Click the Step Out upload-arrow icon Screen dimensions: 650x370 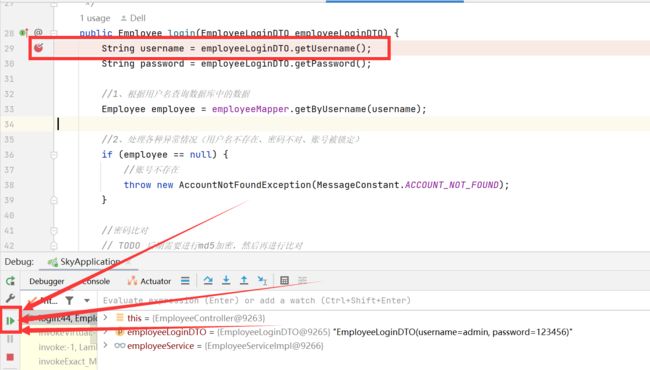pos(244,281)
